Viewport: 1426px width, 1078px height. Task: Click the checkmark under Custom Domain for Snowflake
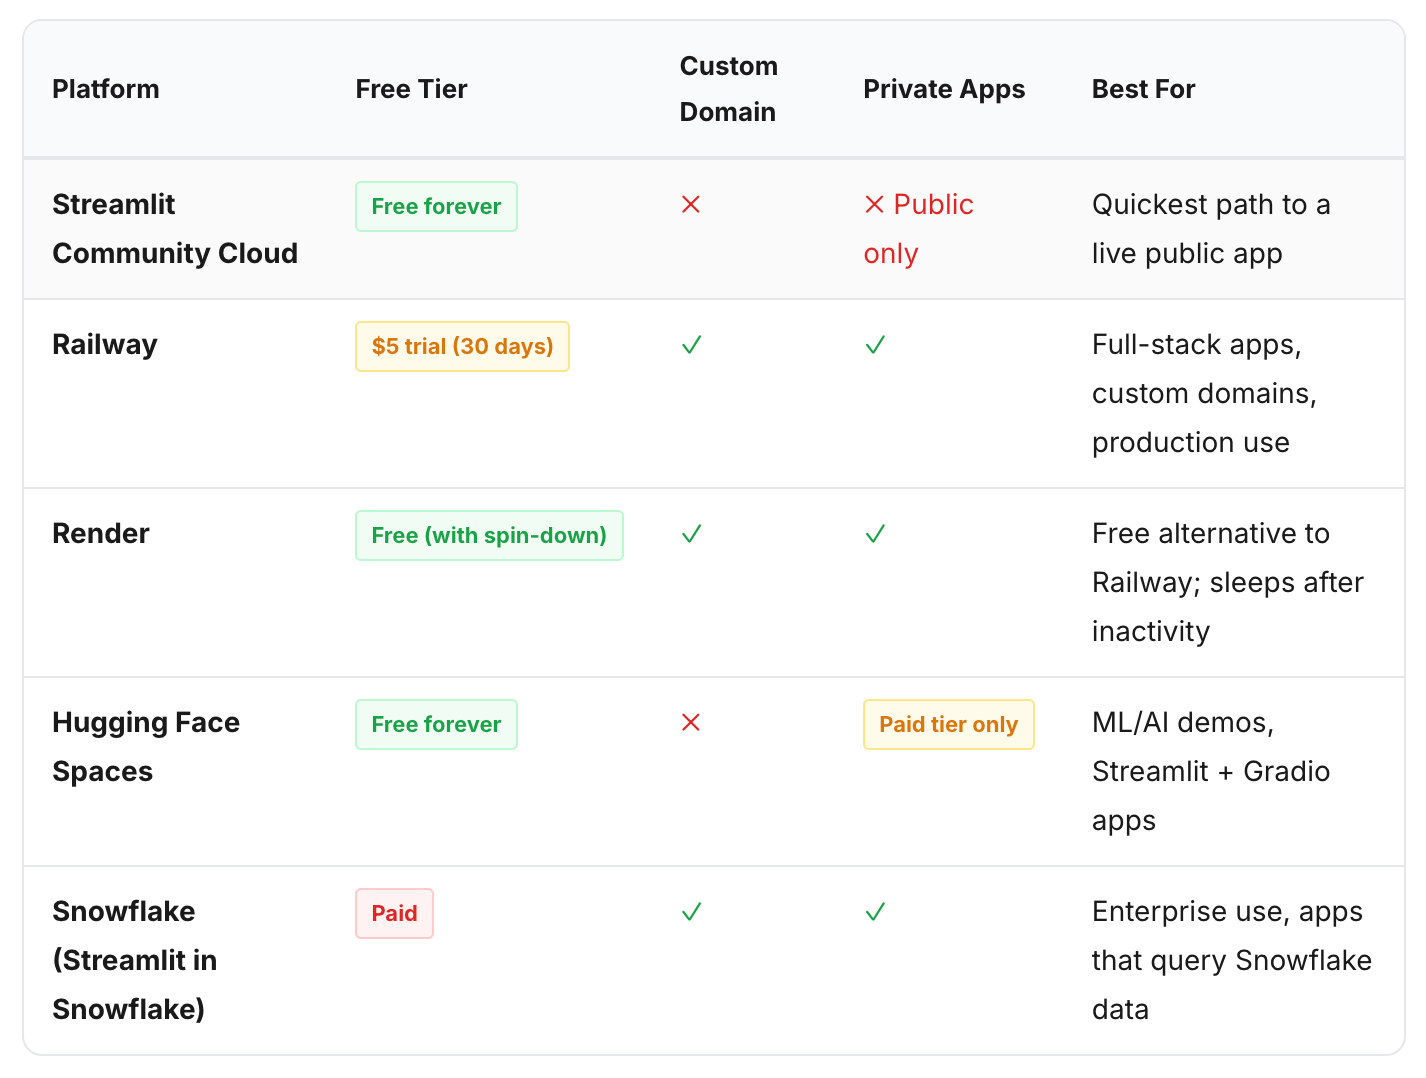click(x=691, y=911)
